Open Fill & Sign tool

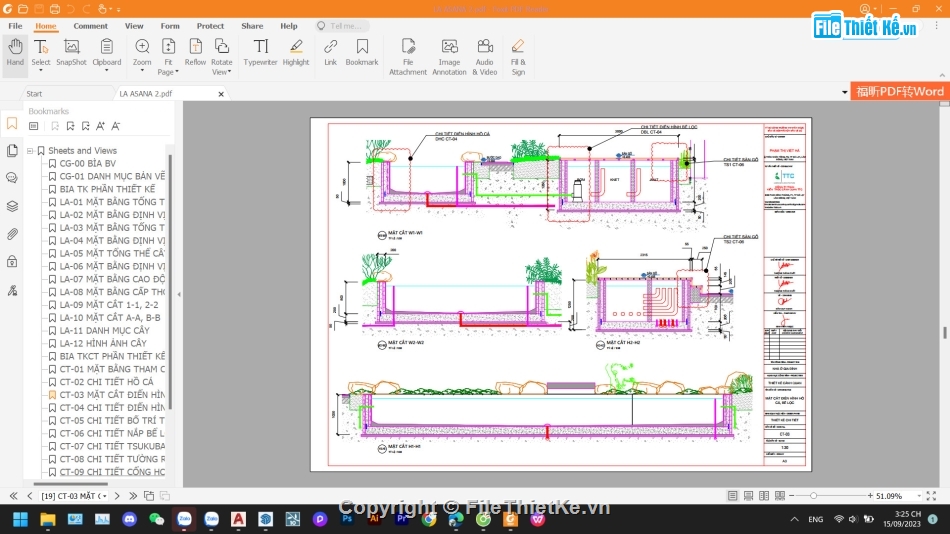(x=518, y=57)
